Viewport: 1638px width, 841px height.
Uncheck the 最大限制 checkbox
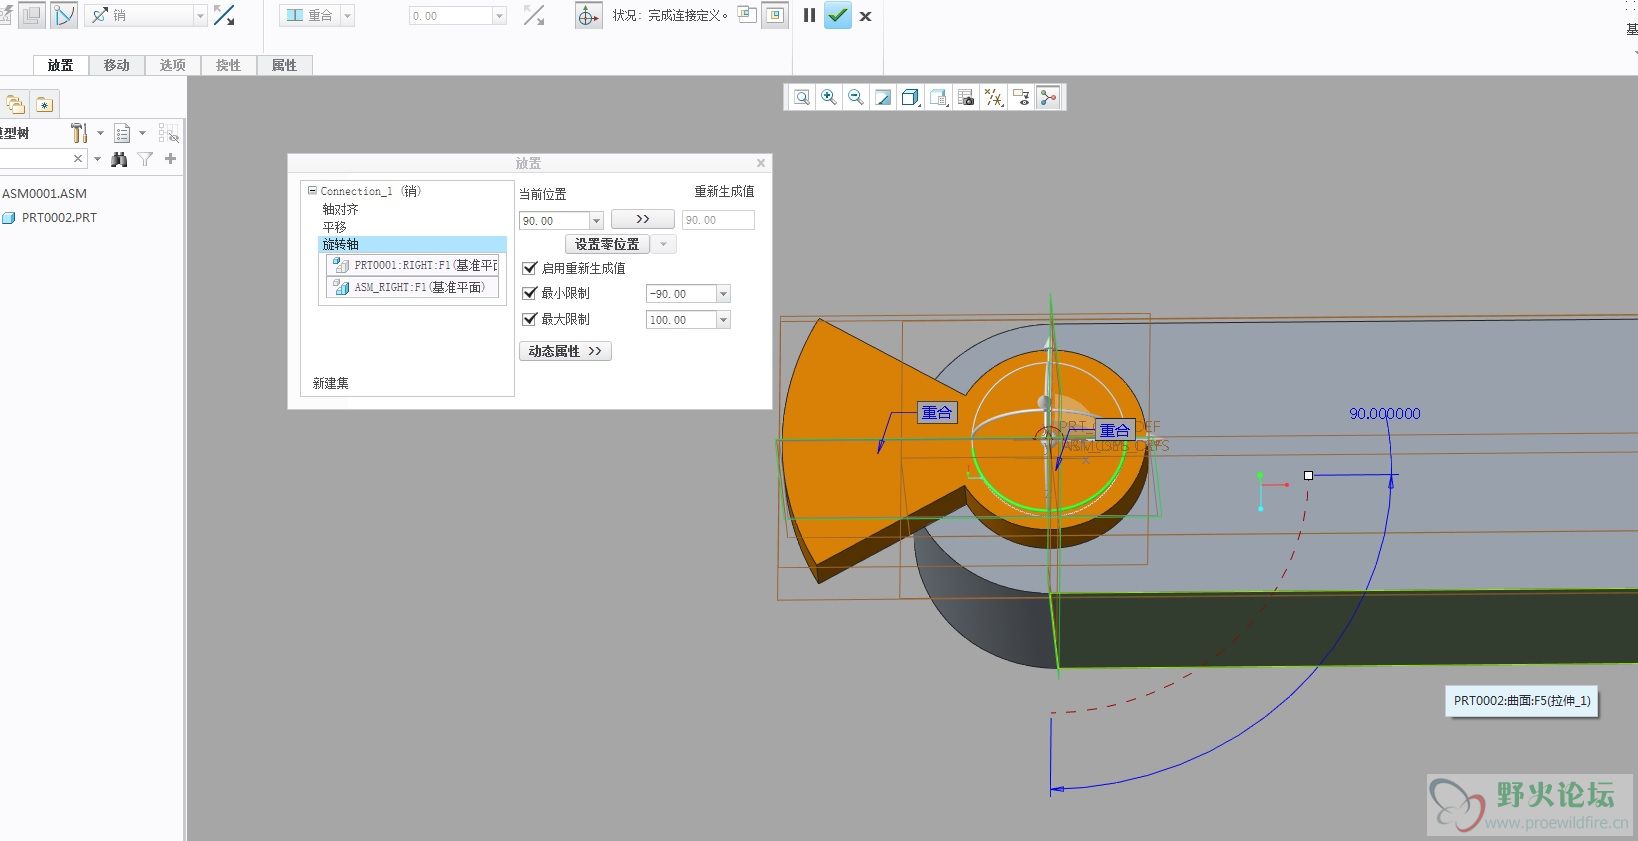click(530, 319)
